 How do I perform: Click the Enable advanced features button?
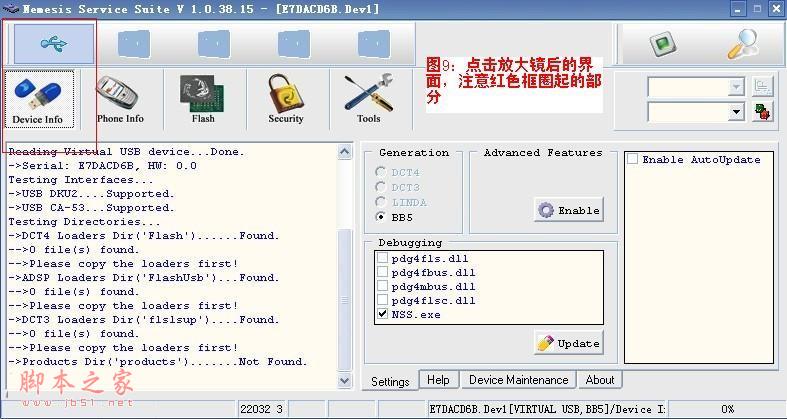click(x=569, y=210)
